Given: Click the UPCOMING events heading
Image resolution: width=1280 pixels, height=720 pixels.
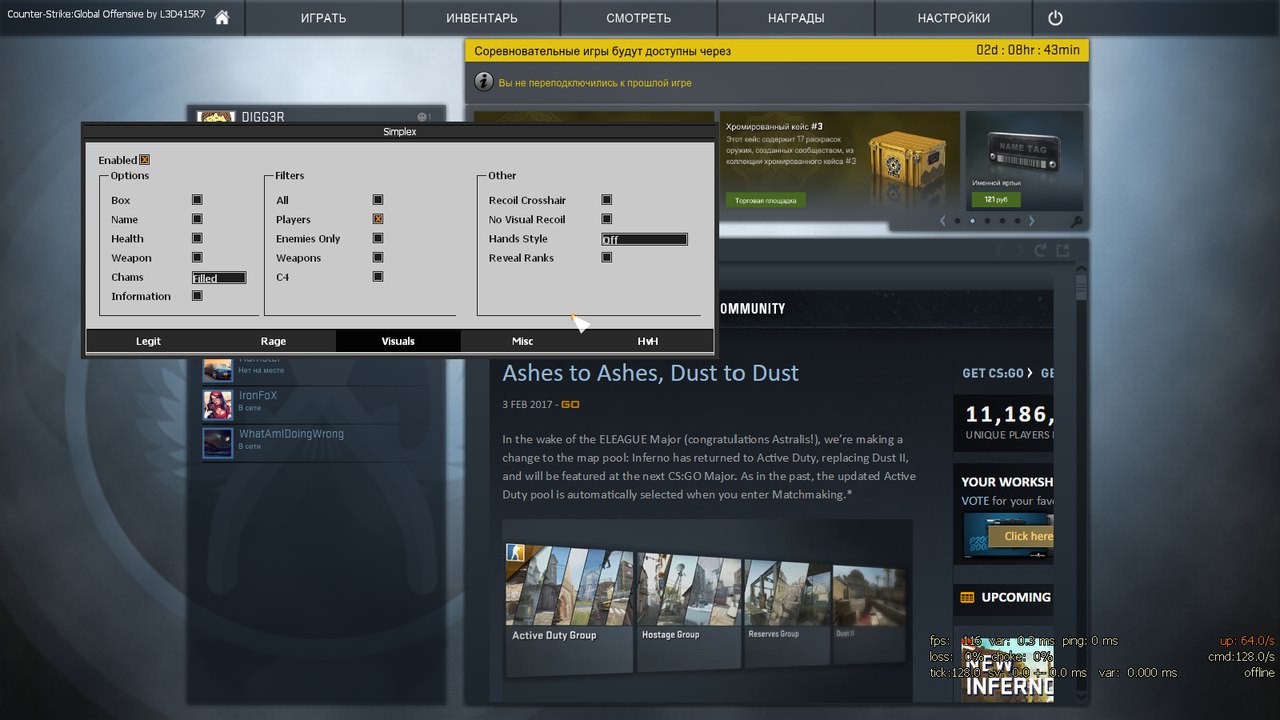Looking at the screenshot, I should pyautogui.click(x=1016, y=597).
